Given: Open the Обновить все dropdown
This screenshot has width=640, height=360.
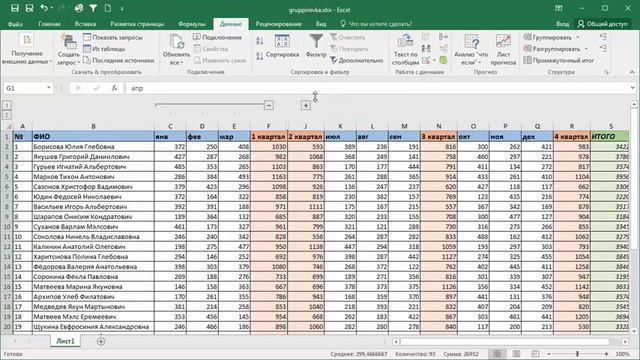Looking at the screenshot, I should point(176,50).
